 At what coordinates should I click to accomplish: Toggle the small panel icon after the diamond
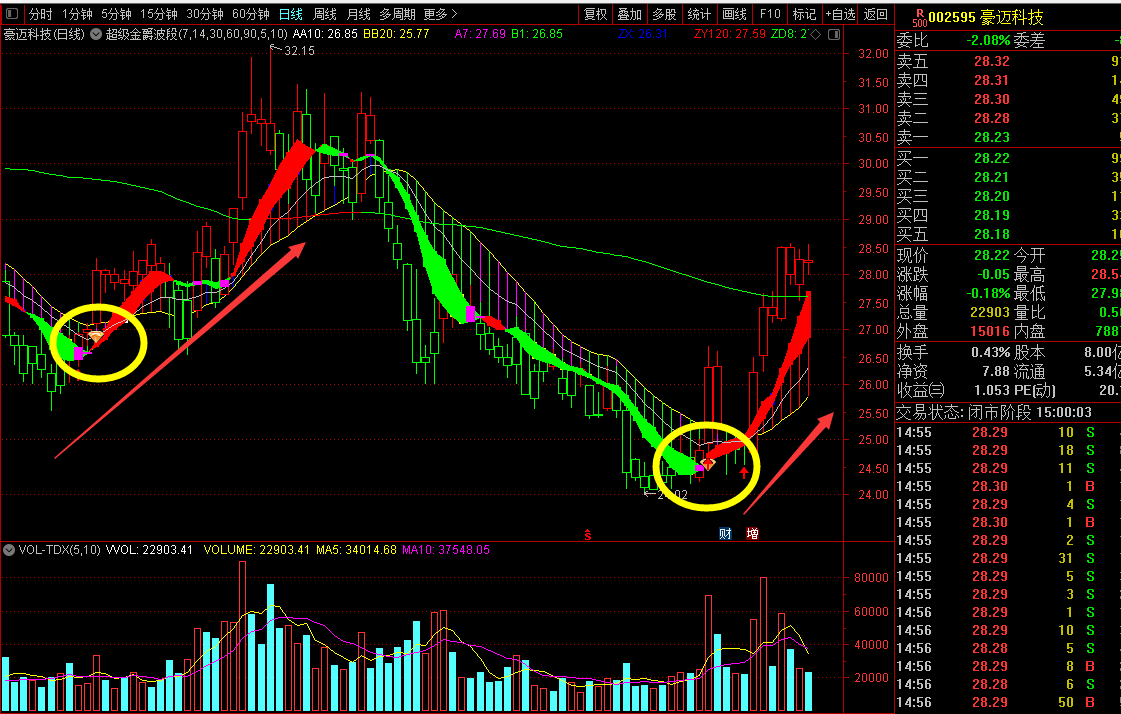tap(834, 34)
